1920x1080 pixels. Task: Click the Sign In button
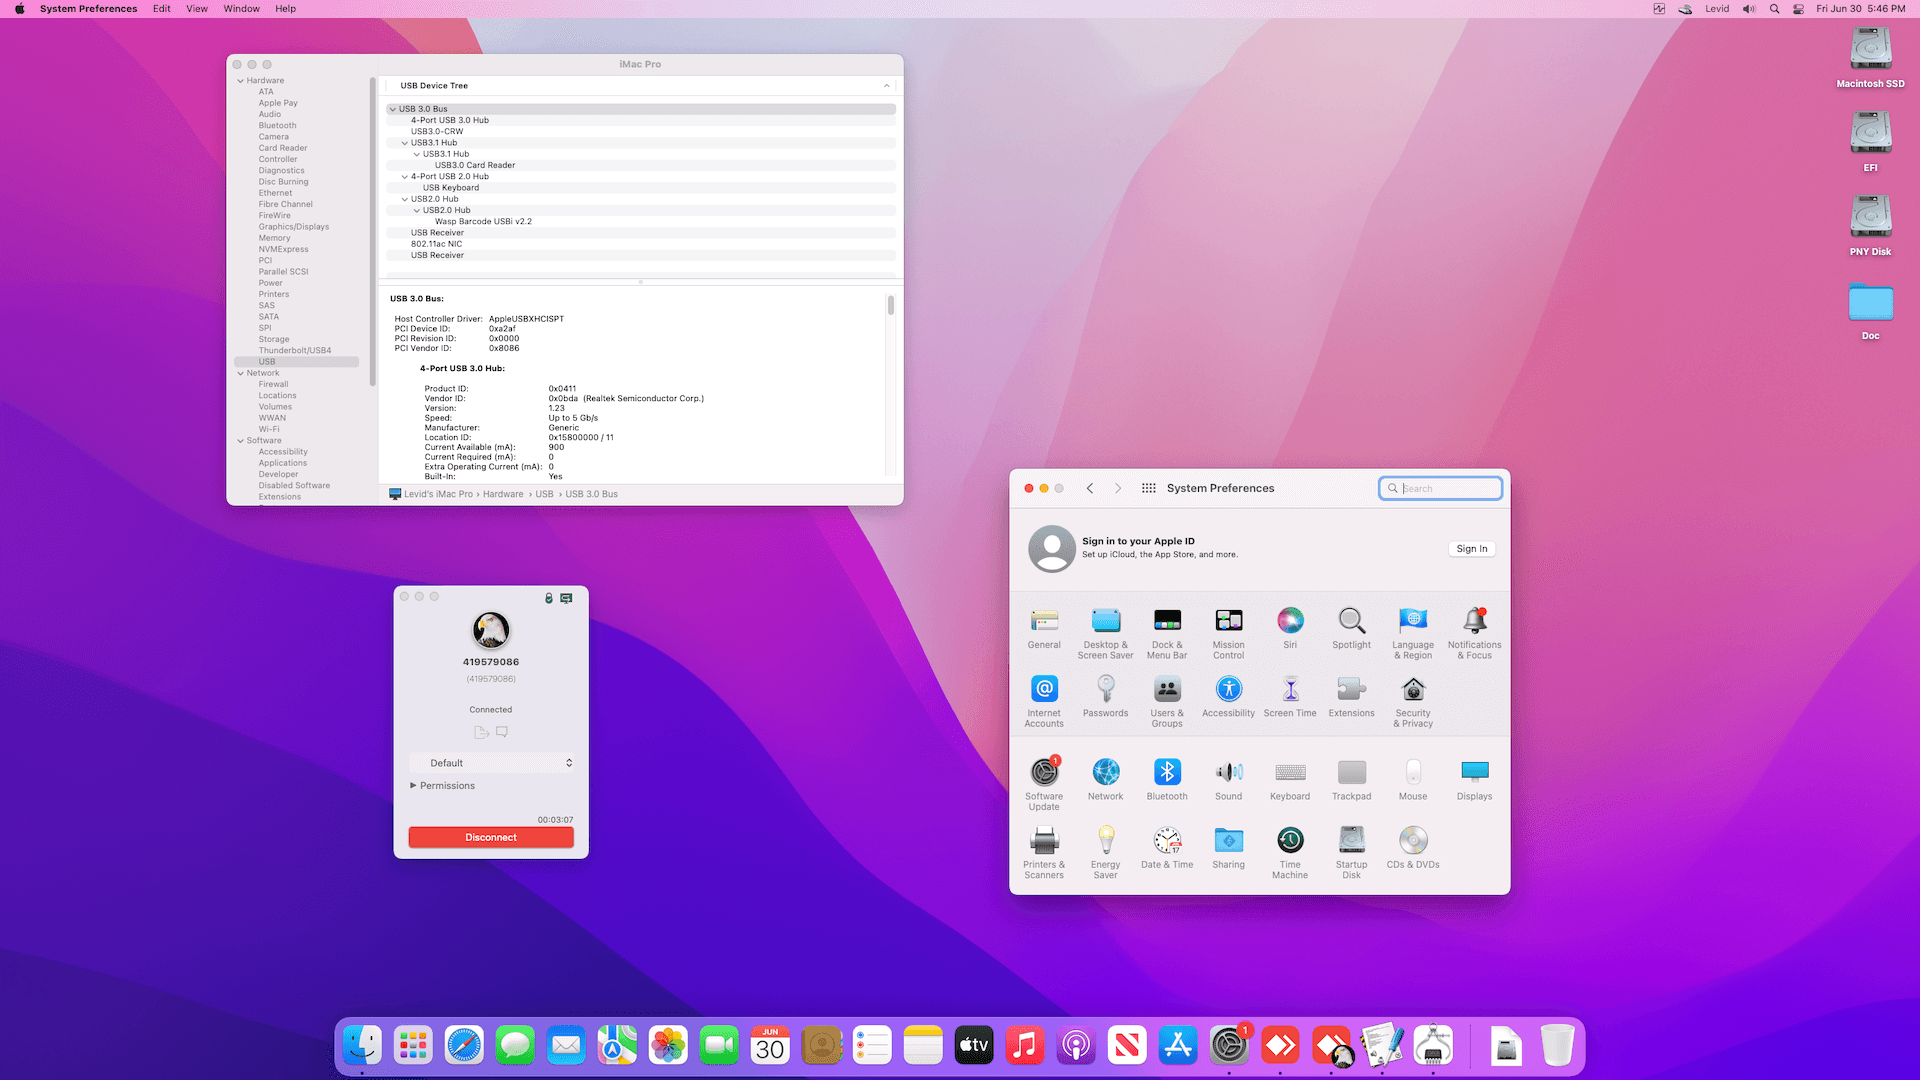(x=1471, y=549)
